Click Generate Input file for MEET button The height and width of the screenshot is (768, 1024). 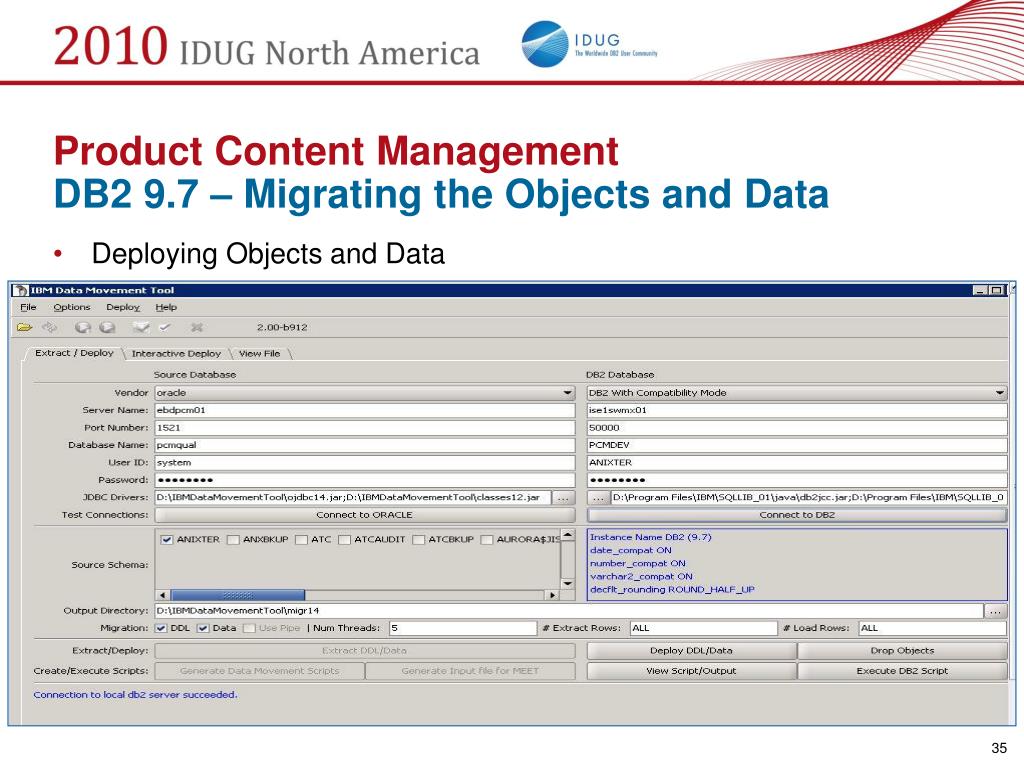pyautogui.click(x=470, y=671)
